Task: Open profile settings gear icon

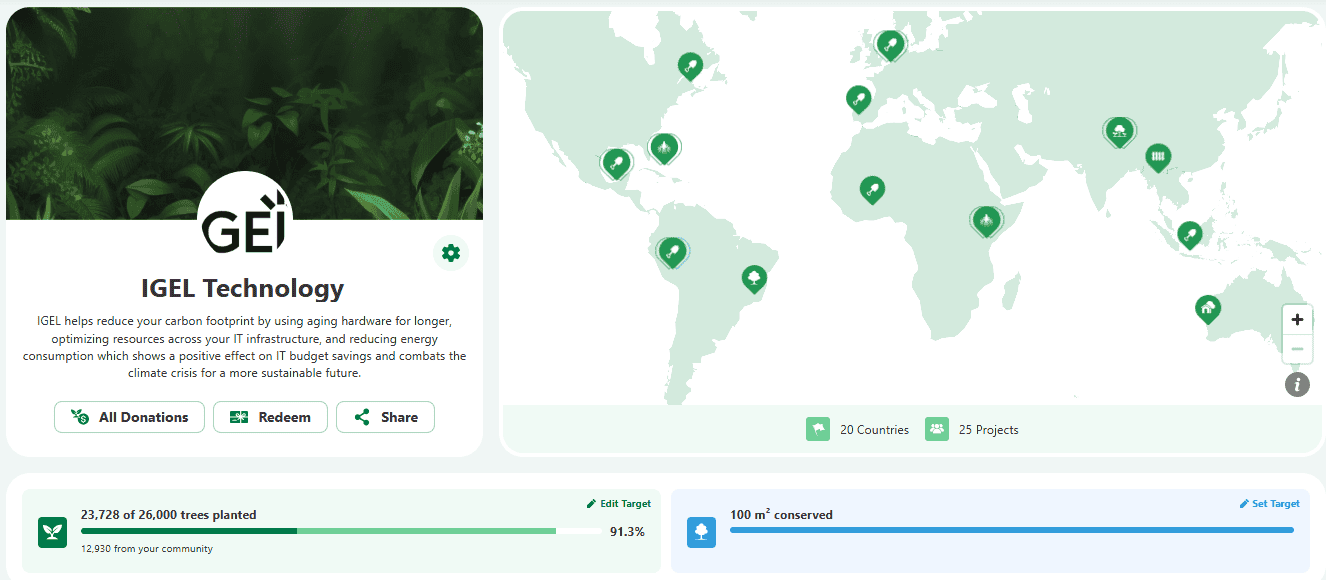Action: click(451, 253)
